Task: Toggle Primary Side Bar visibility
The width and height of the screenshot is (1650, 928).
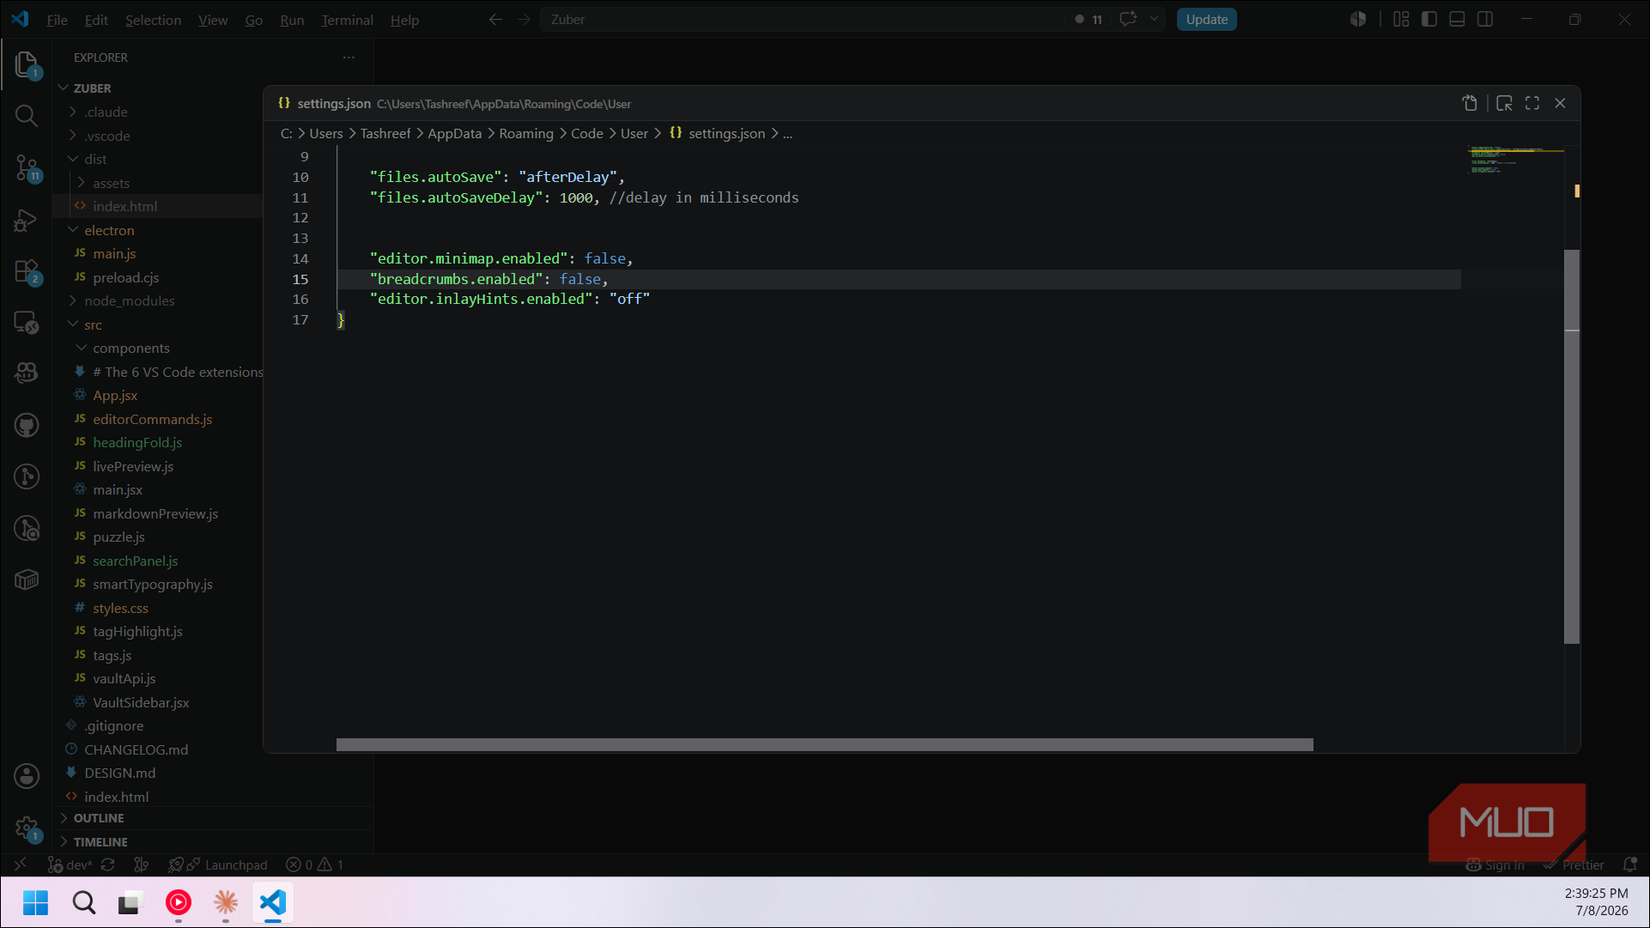Action: (1429, 19)
